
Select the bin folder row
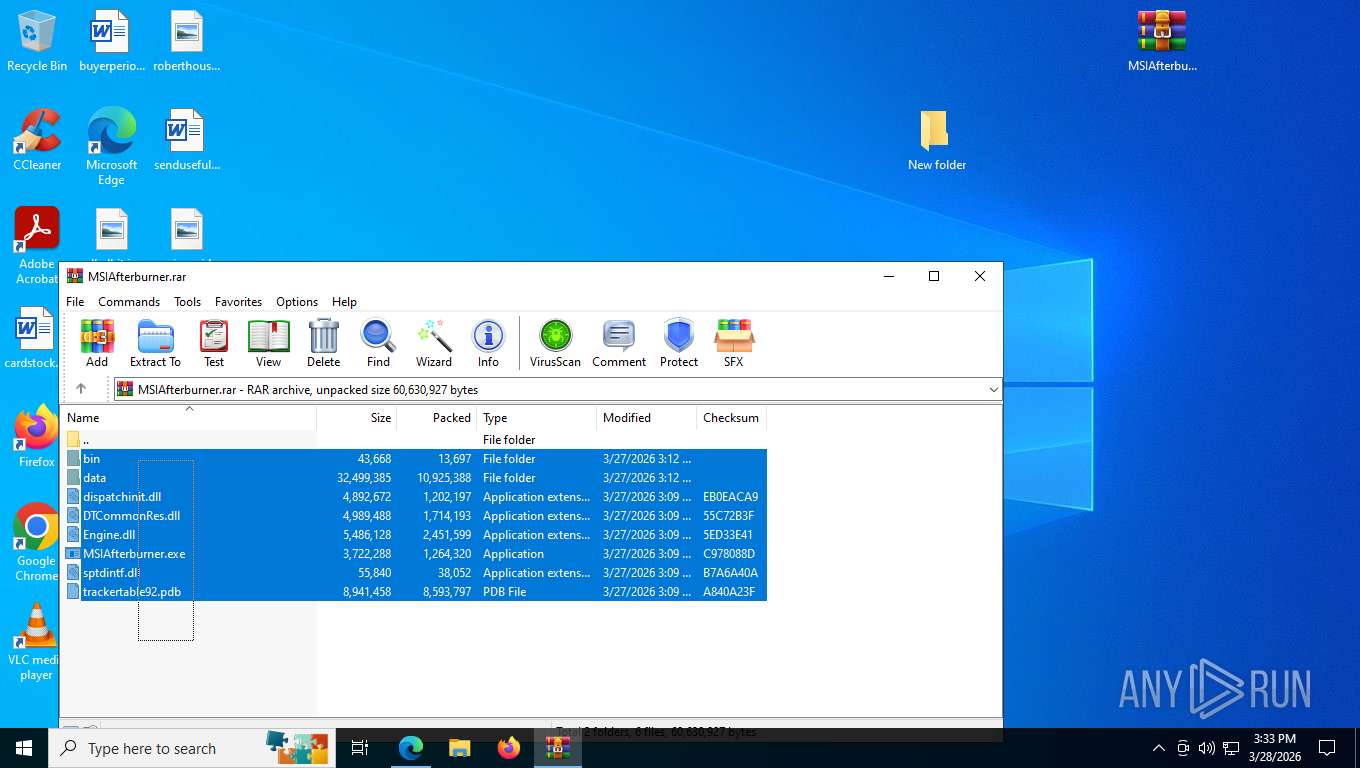coord(414,458)
